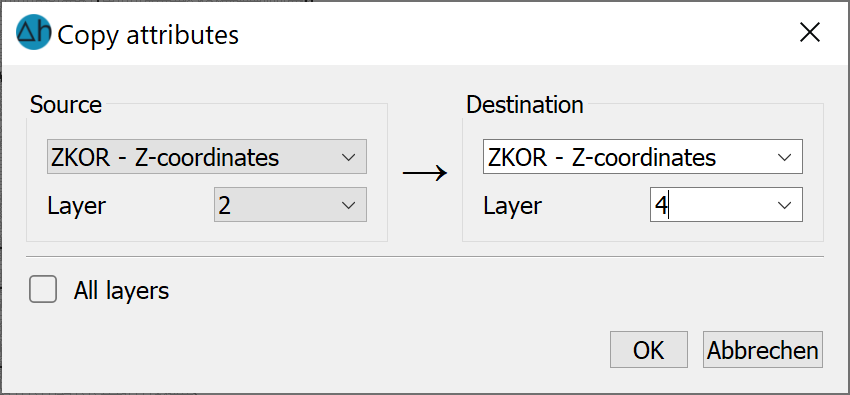
Task: Click the Δh application icon in title bar
Action: 34,33
